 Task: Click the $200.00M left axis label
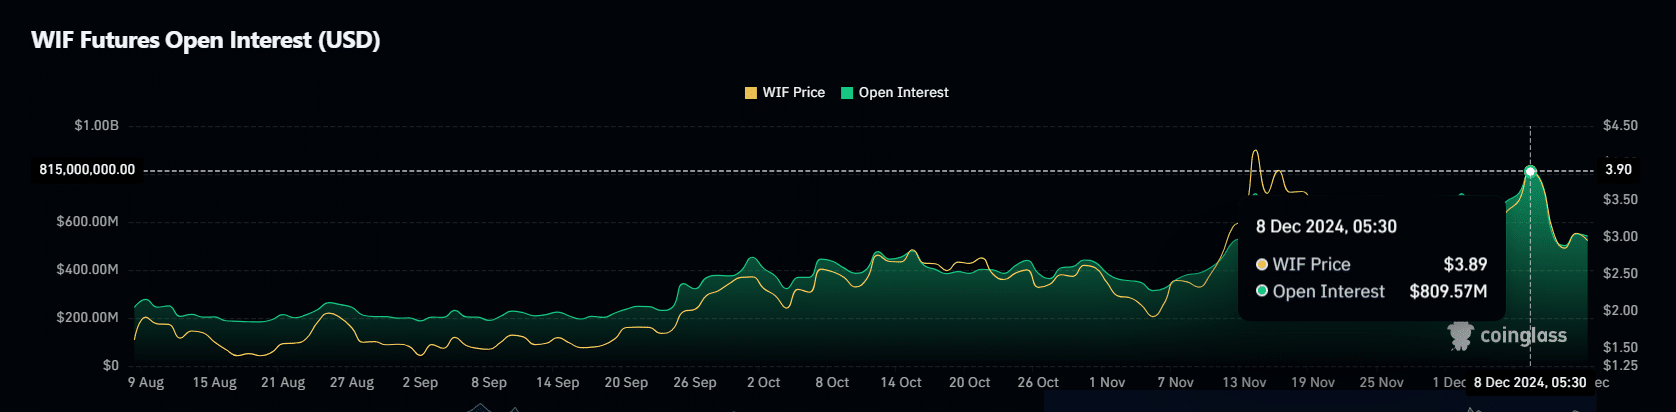(88, 317)
